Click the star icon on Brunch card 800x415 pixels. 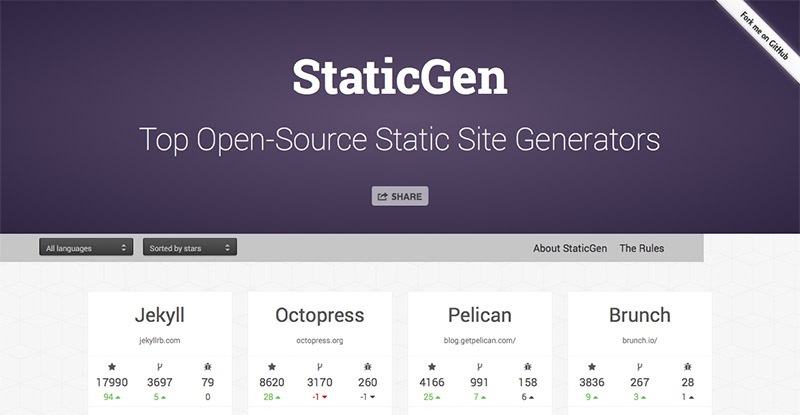[x=592, y=367]
